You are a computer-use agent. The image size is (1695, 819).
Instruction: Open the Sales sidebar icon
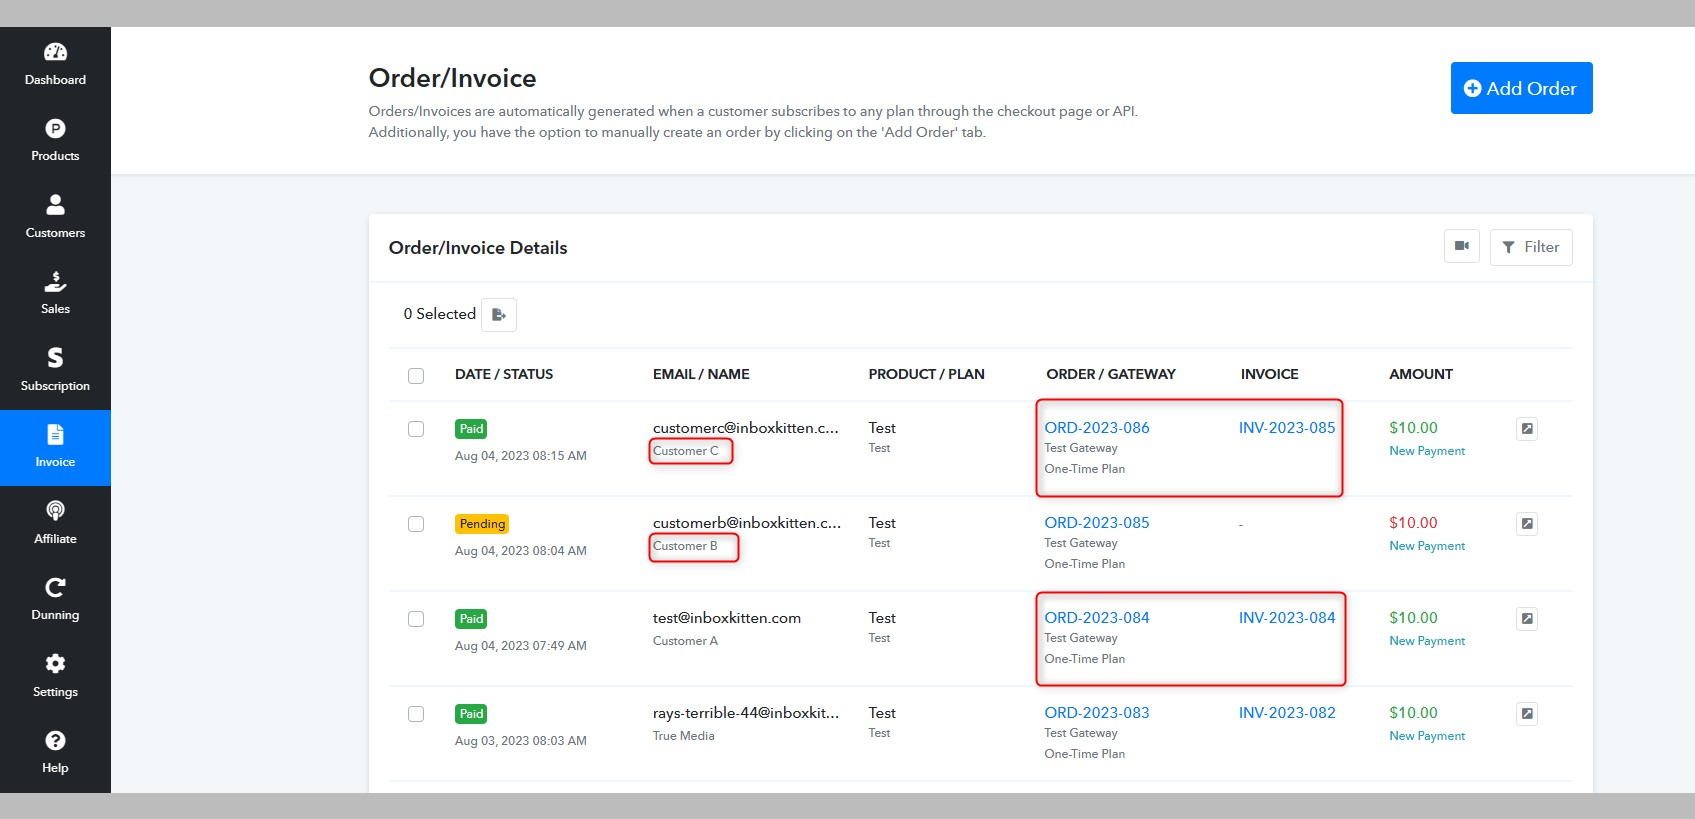click(55, 281)
